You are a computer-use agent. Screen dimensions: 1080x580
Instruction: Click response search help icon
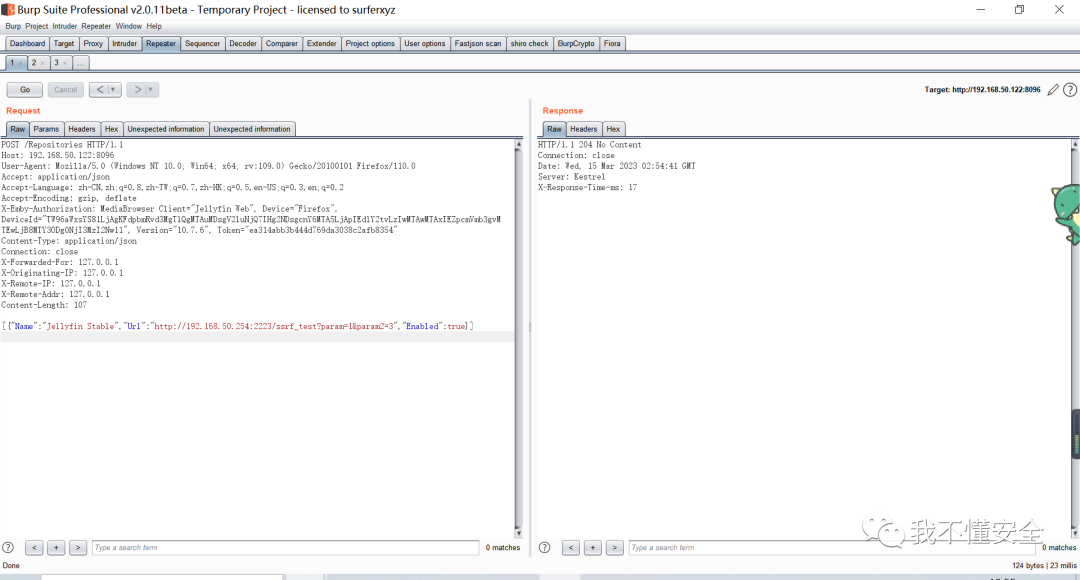click(544, 548)
